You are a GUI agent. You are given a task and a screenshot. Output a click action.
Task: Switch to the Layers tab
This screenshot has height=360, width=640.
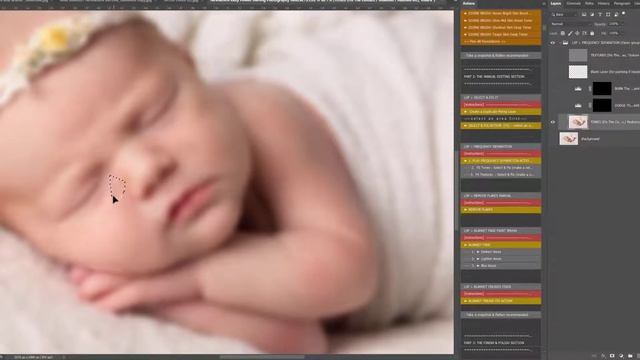coord(556,3)
